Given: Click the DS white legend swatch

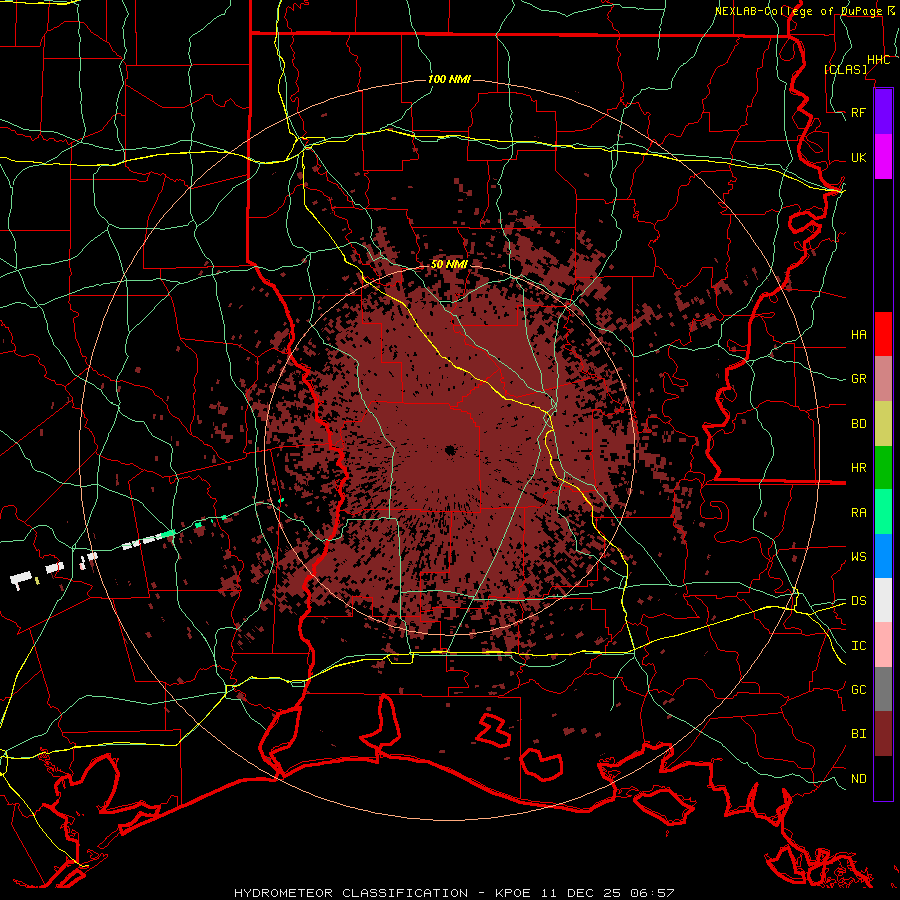Looking at the screenshot, I should (x=883, y=600).
